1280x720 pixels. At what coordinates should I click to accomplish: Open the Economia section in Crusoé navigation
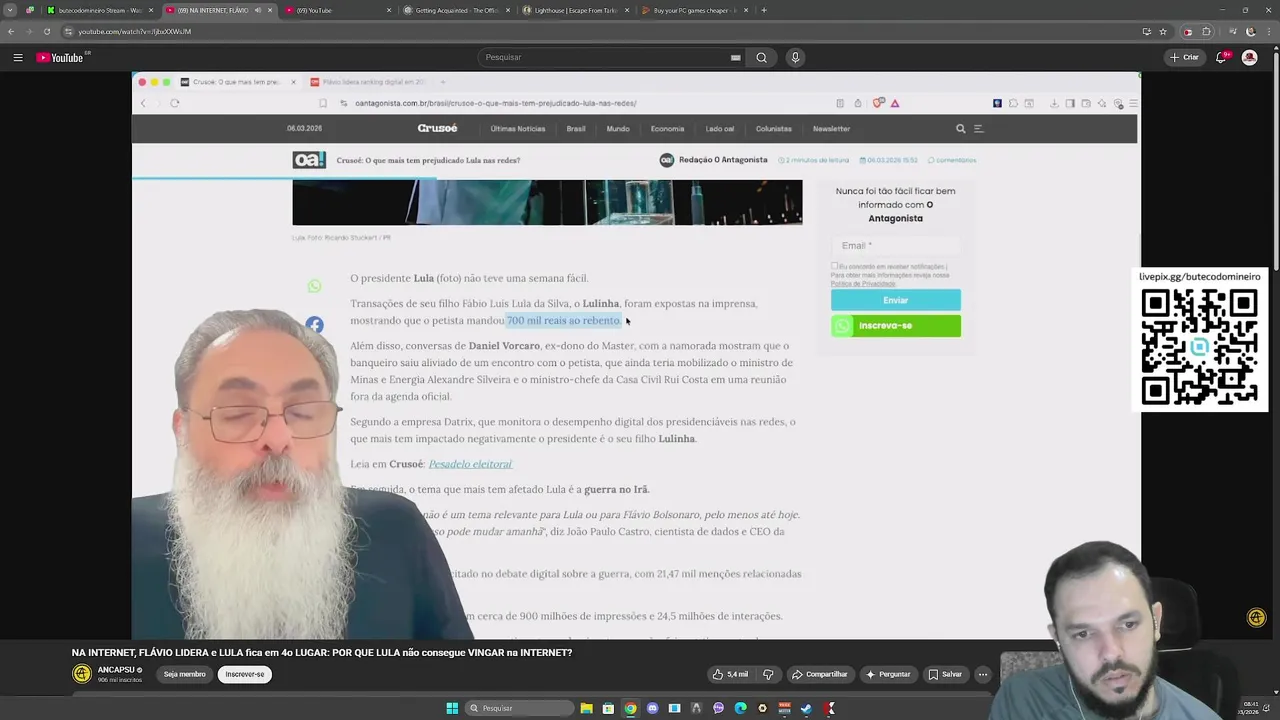[x=667, y=129]
